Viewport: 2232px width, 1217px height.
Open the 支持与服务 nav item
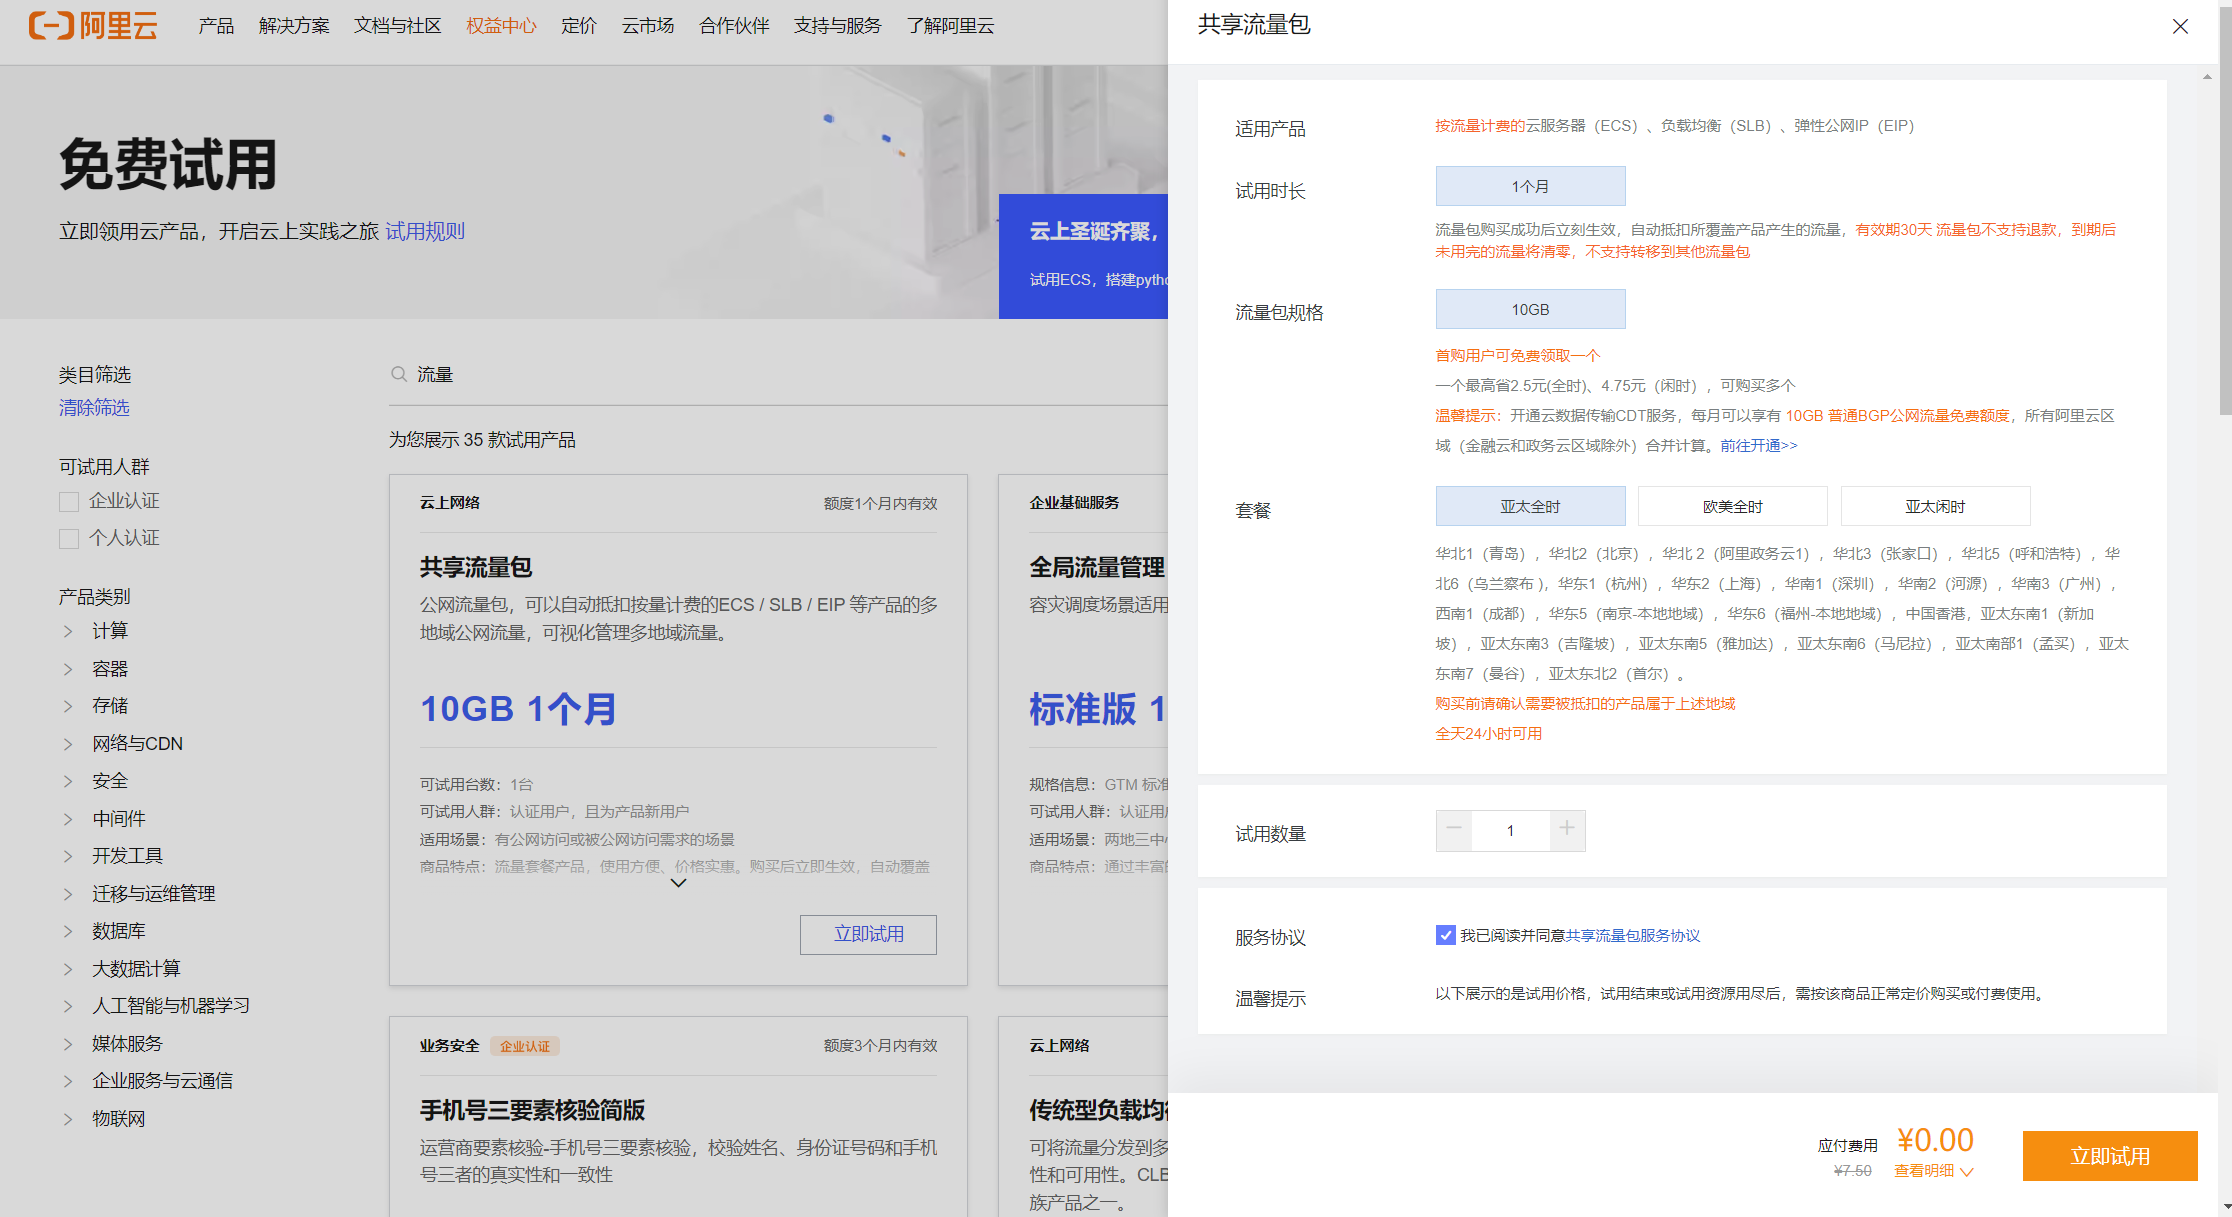[x=838, y=26]
